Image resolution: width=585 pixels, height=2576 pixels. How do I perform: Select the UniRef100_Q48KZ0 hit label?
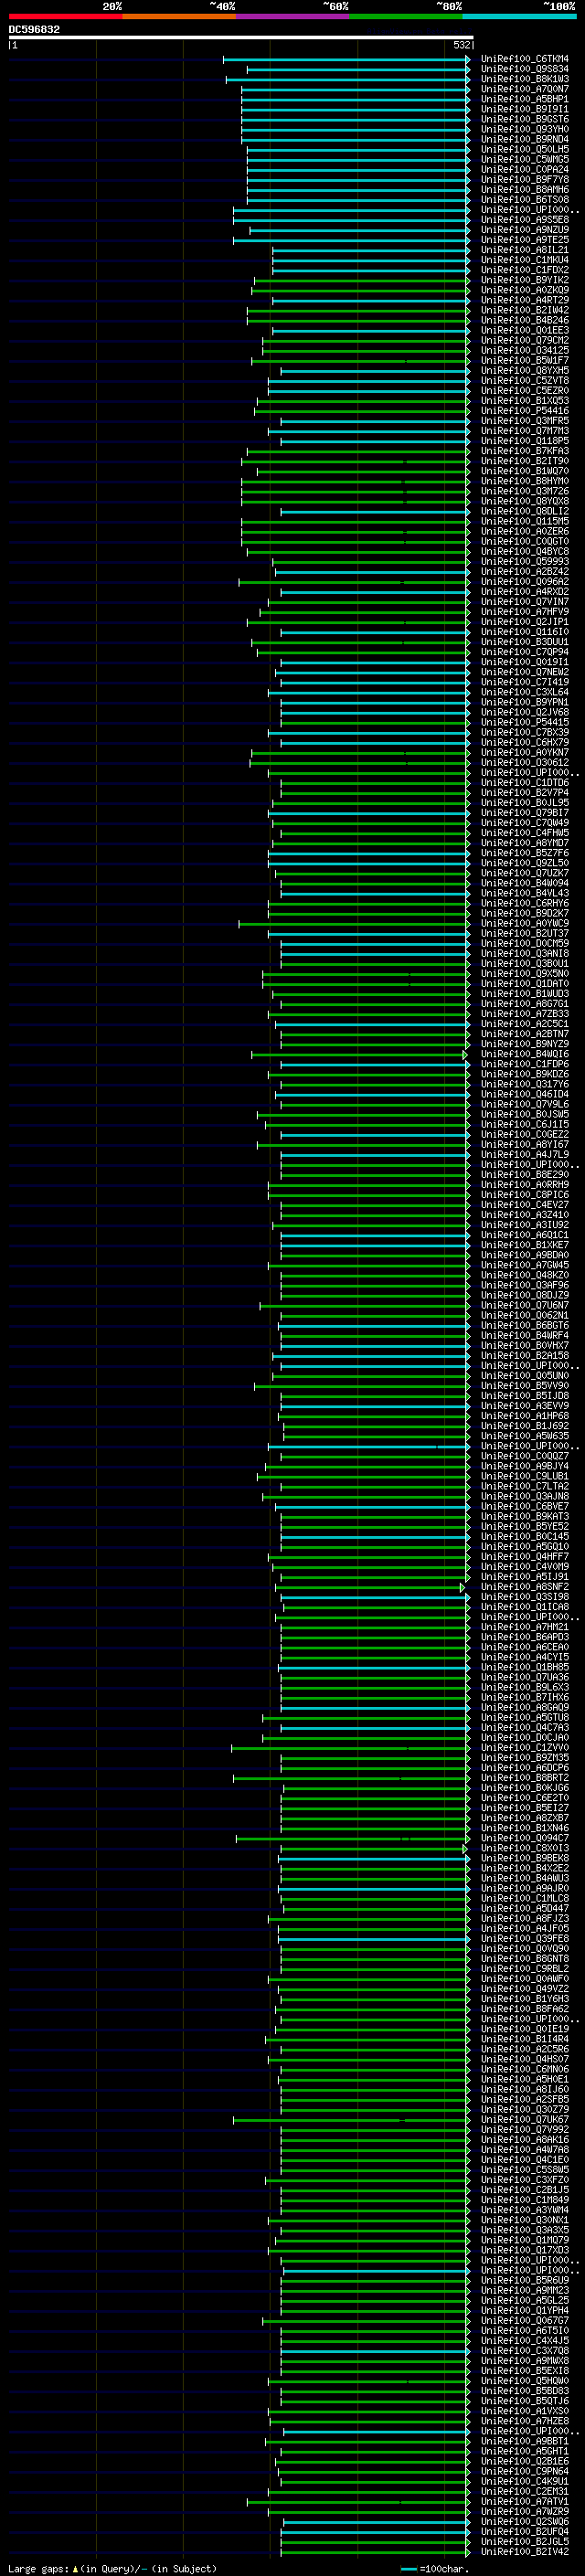[x=524, y=1275]
